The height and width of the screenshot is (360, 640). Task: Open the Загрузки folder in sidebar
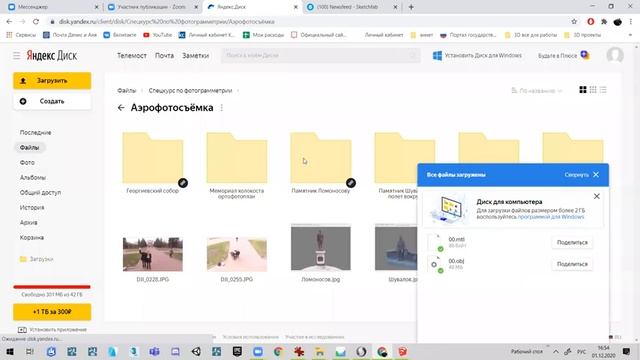(x=37, y=259)
